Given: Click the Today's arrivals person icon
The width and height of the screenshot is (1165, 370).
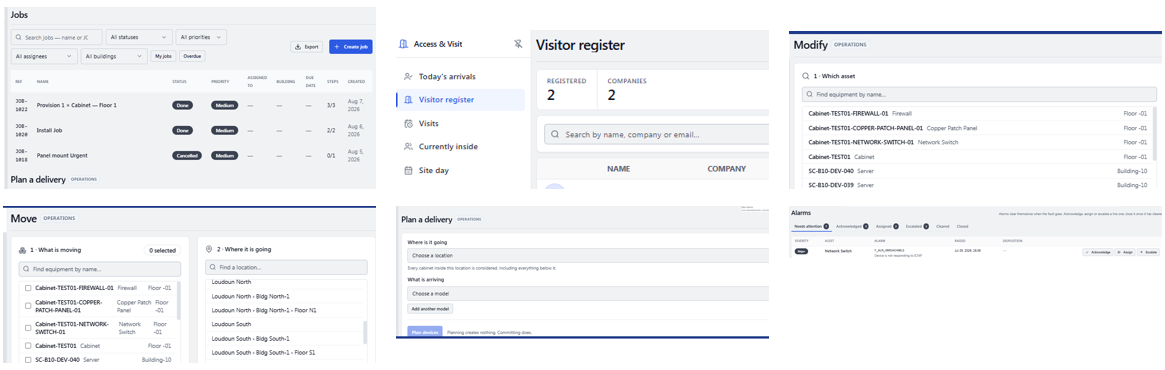Looking at the screenshot, I should (x=408, y=77).
